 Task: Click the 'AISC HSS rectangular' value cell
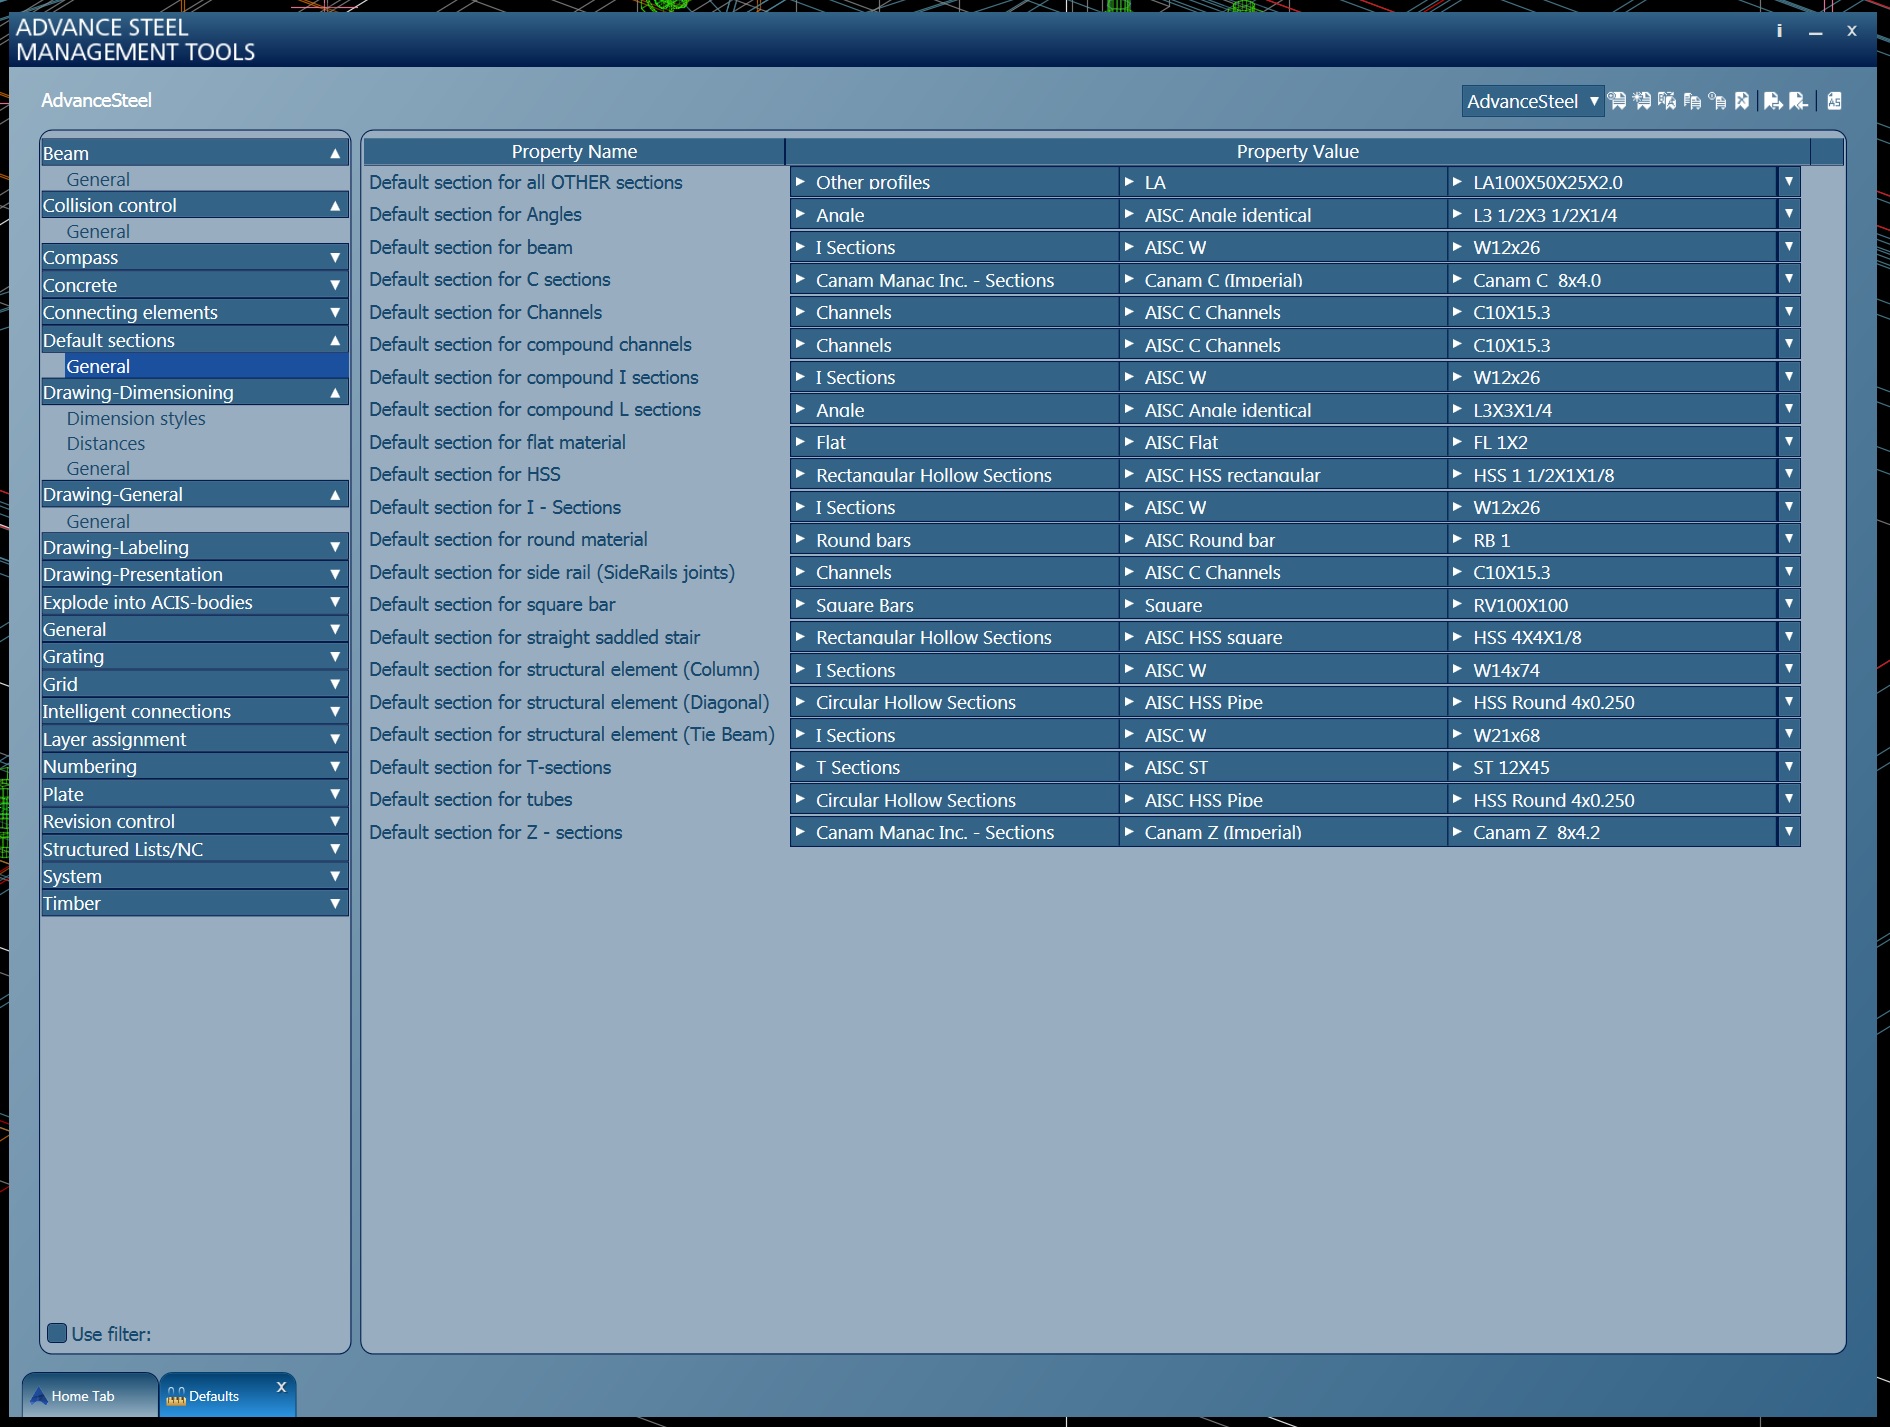(1283, 475)
